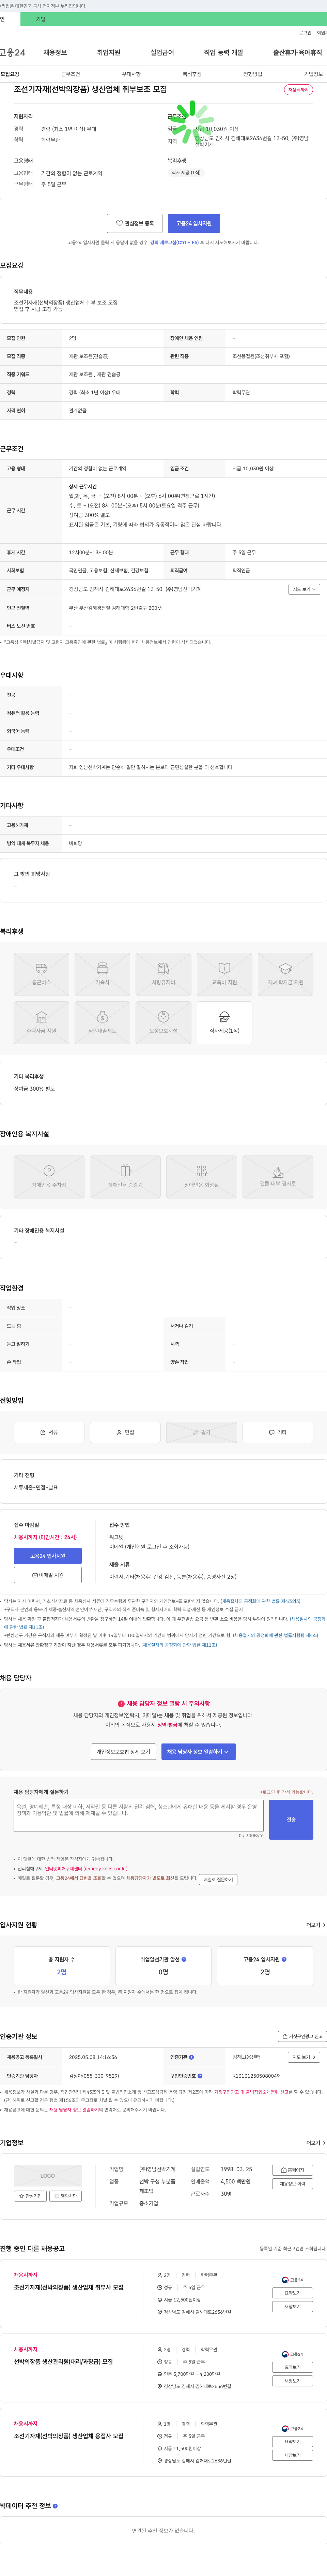This screenshot has height=2576, width=327.
Task: Switch to the 기업정보 tab
Action: (313, 74)
